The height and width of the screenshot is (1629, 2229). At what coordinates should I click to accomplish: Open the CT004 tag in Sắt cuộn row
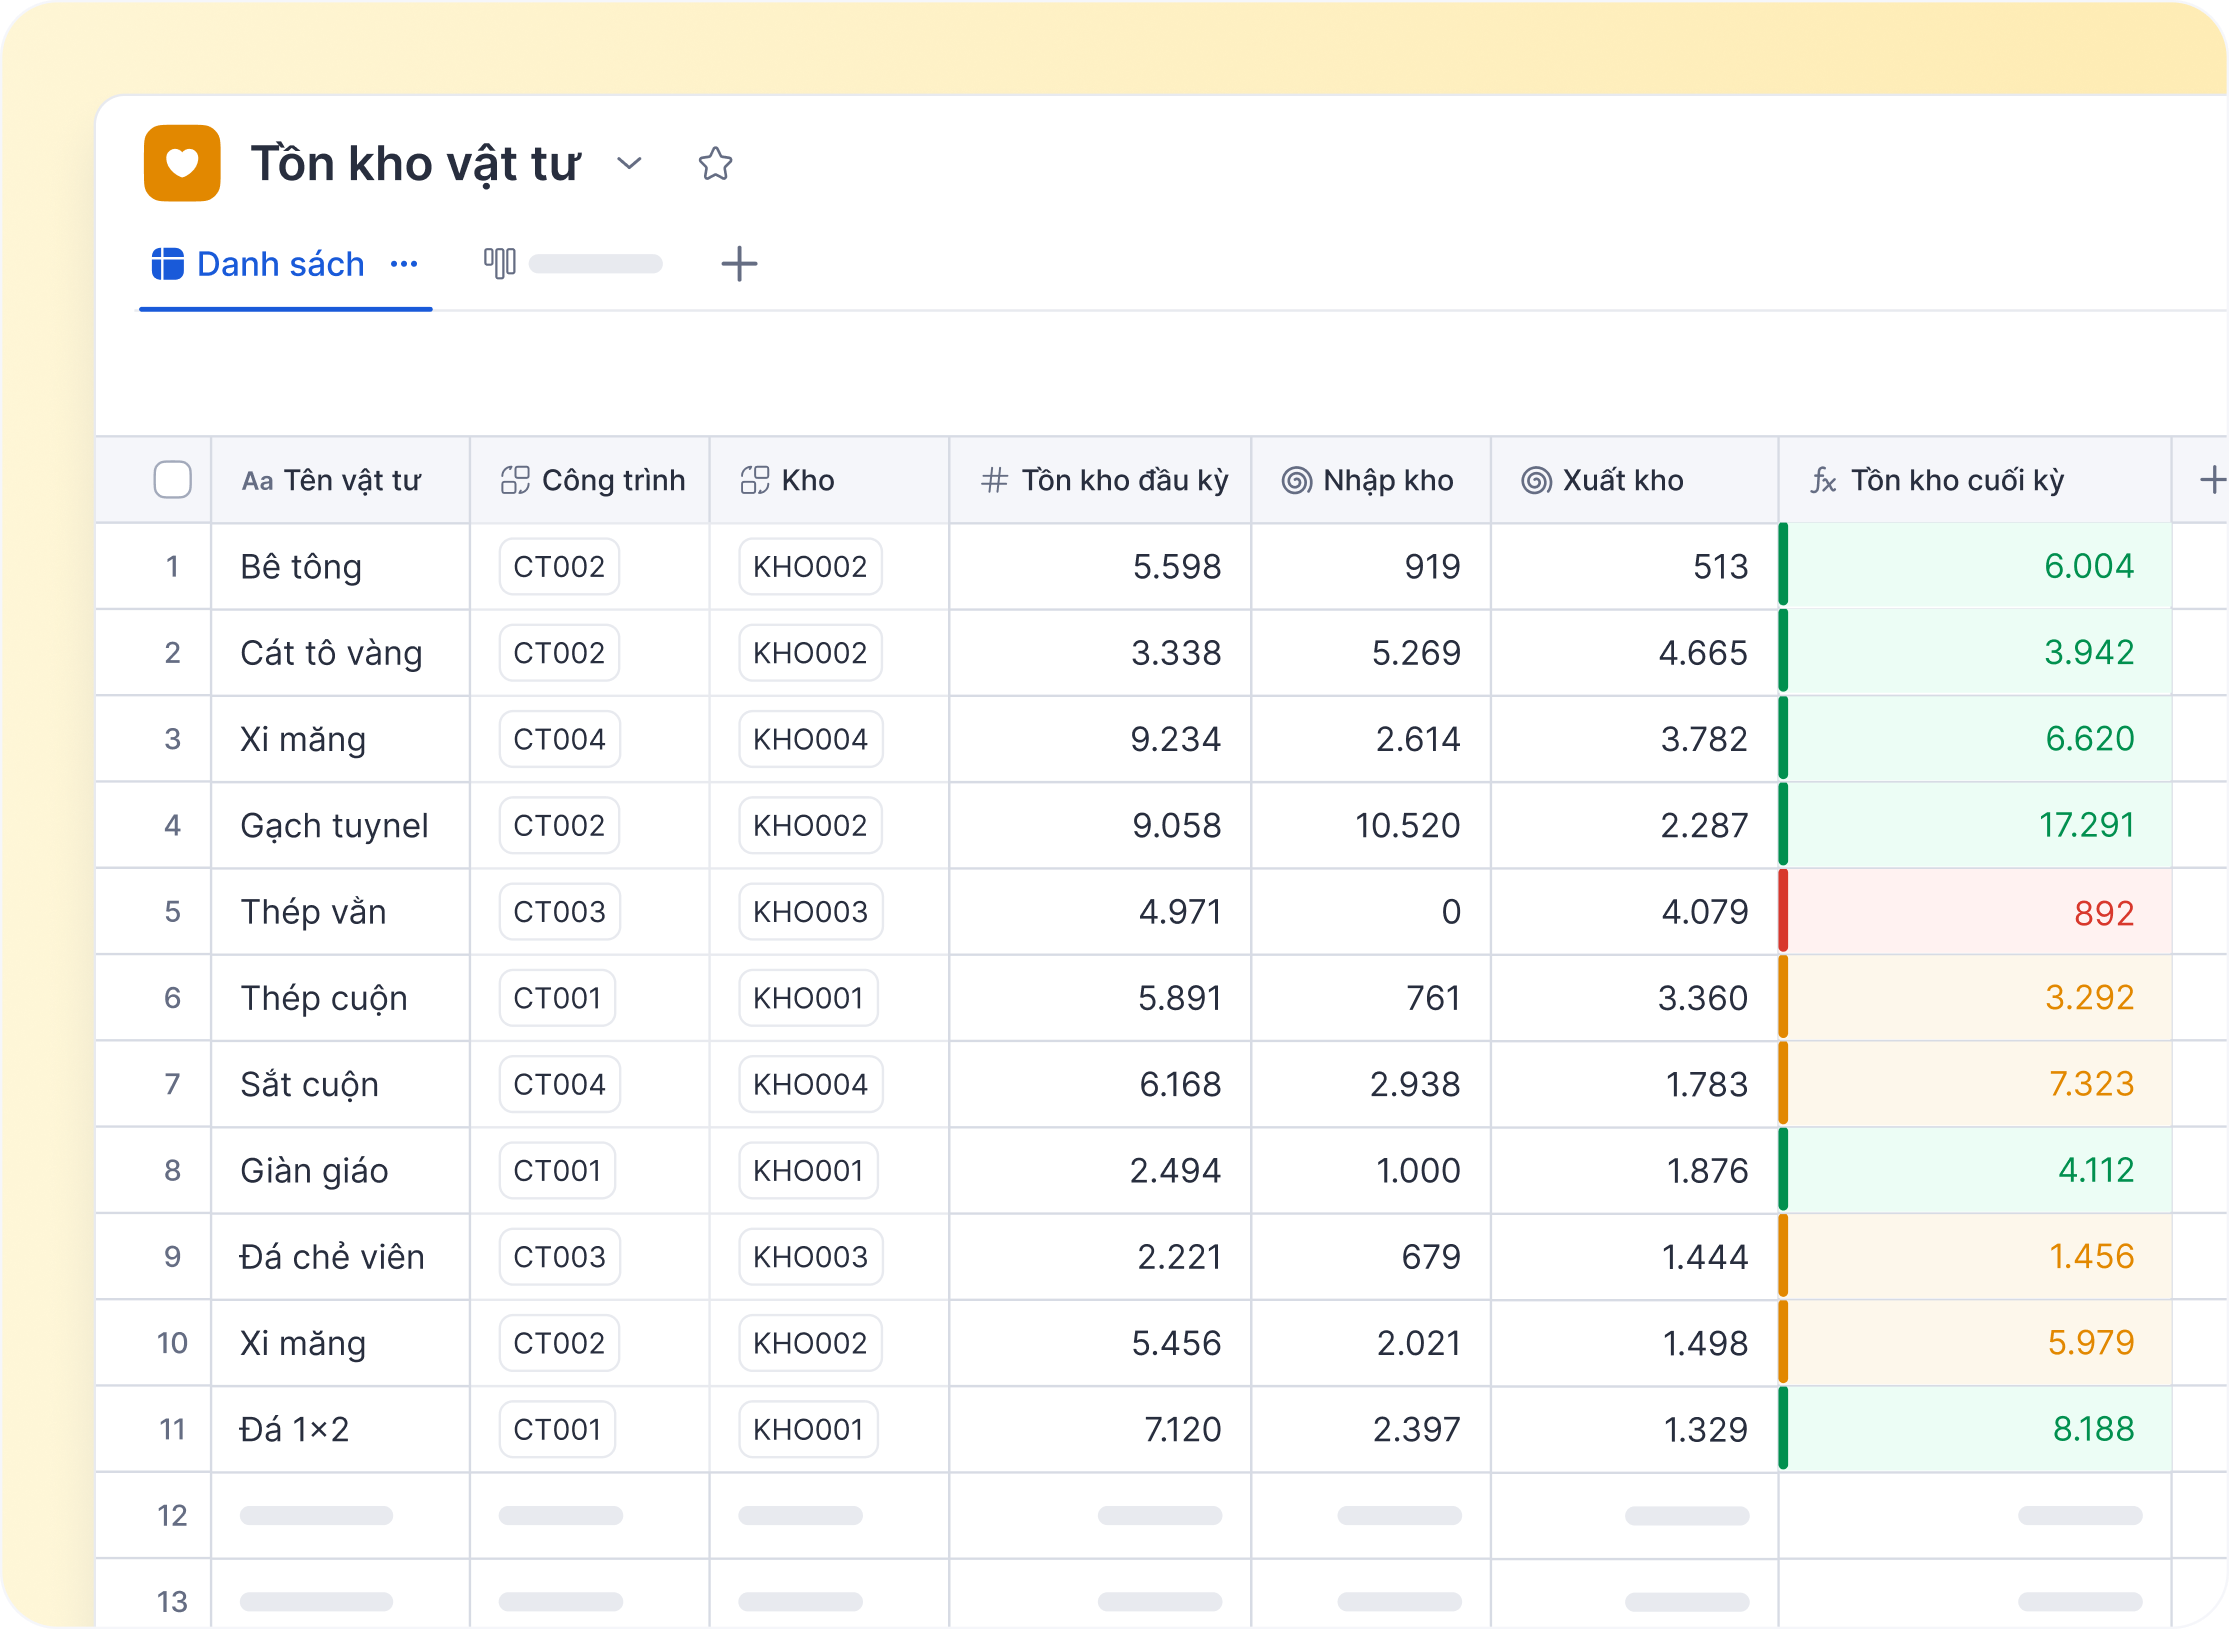click(559, 1084)
